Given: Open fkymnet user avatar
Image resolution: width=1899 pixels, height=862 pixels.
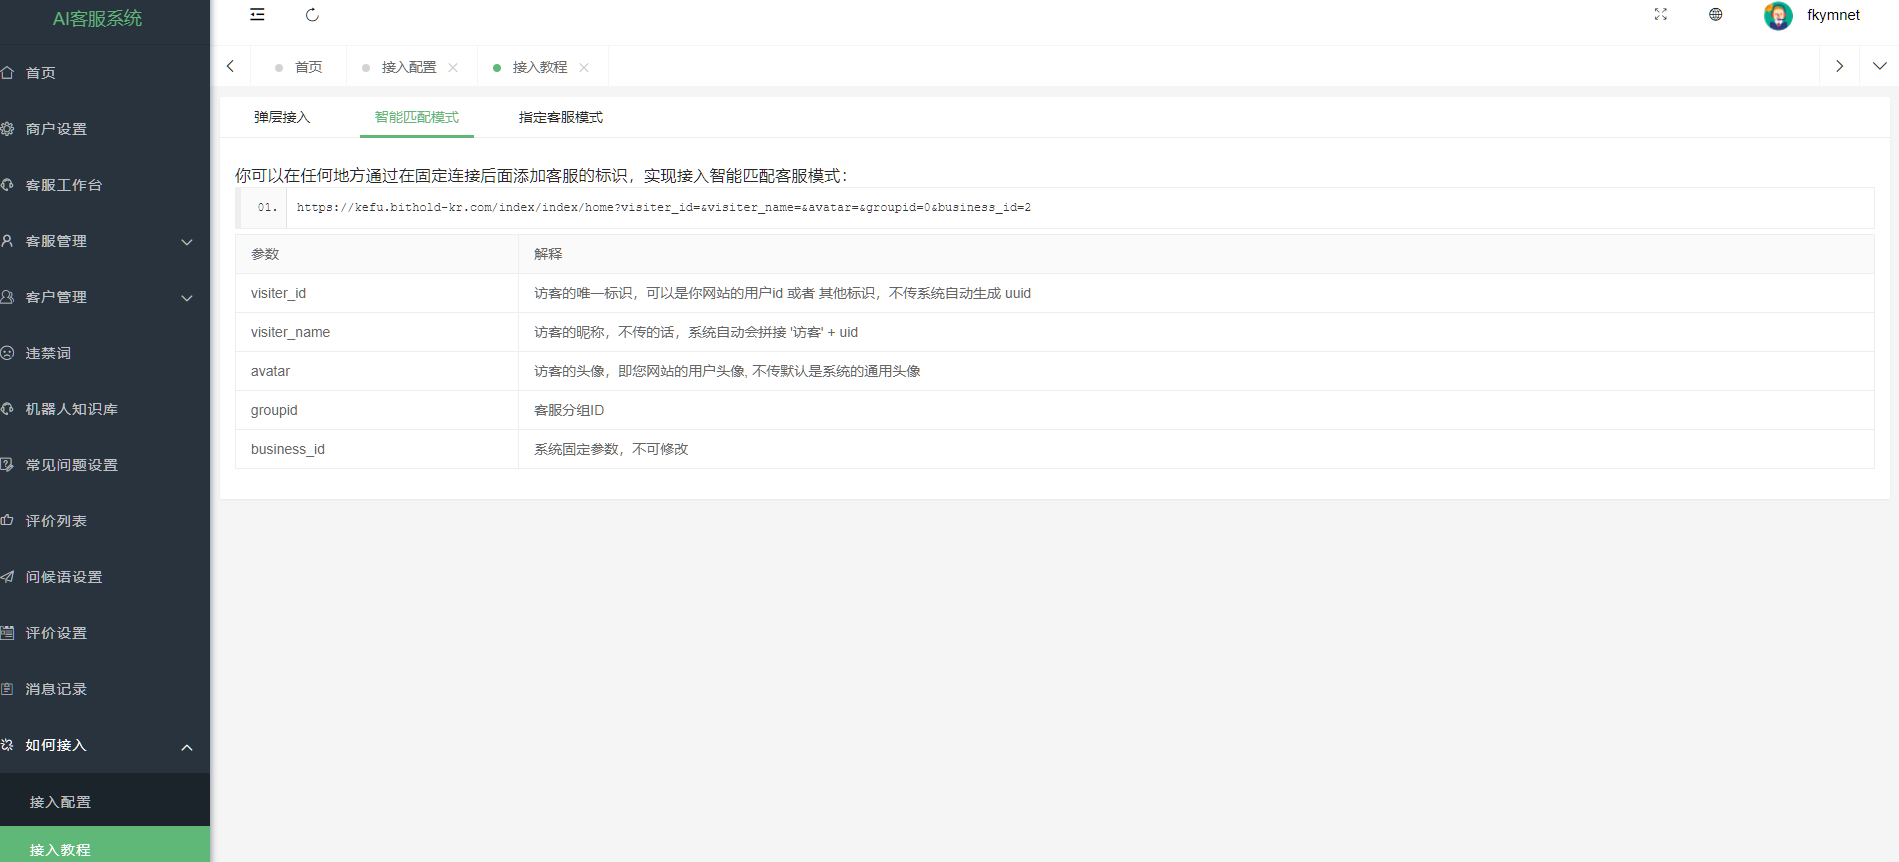Looking at the screenshot, I should coord(1778,16).
